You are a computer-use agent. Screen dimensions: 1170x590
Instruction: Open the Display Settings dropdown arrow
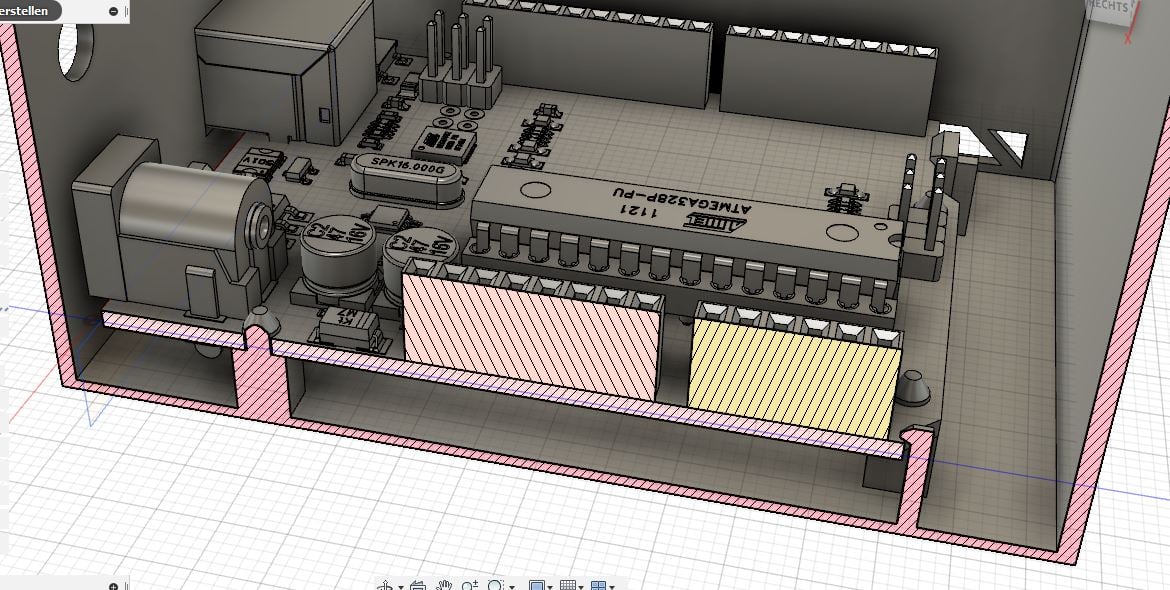(550, 587)
